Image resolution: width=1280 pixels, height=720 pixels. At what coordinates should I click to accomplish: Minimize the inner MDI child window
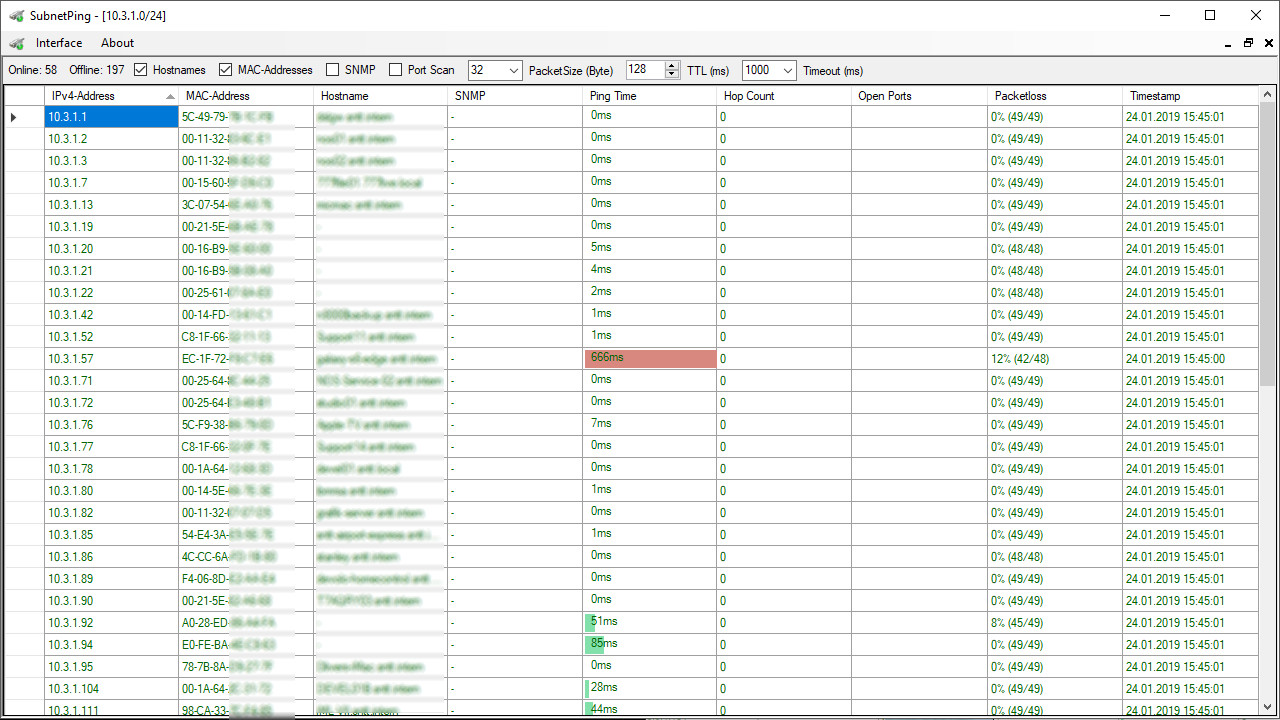tap(1228, 44)
